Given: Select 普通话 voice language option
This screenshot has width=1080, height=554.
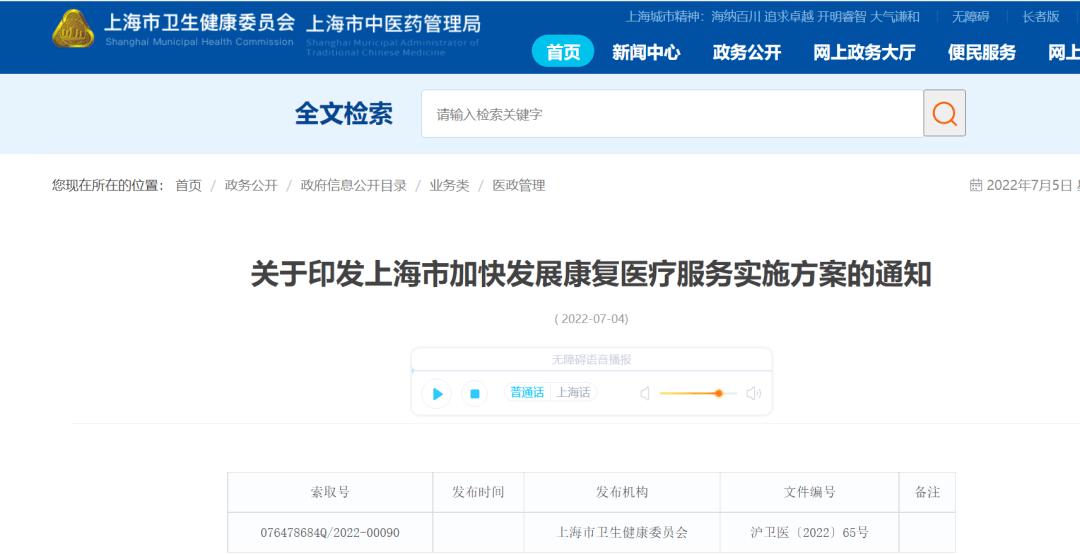Looking at the screenshot, I should pos(527,393).
